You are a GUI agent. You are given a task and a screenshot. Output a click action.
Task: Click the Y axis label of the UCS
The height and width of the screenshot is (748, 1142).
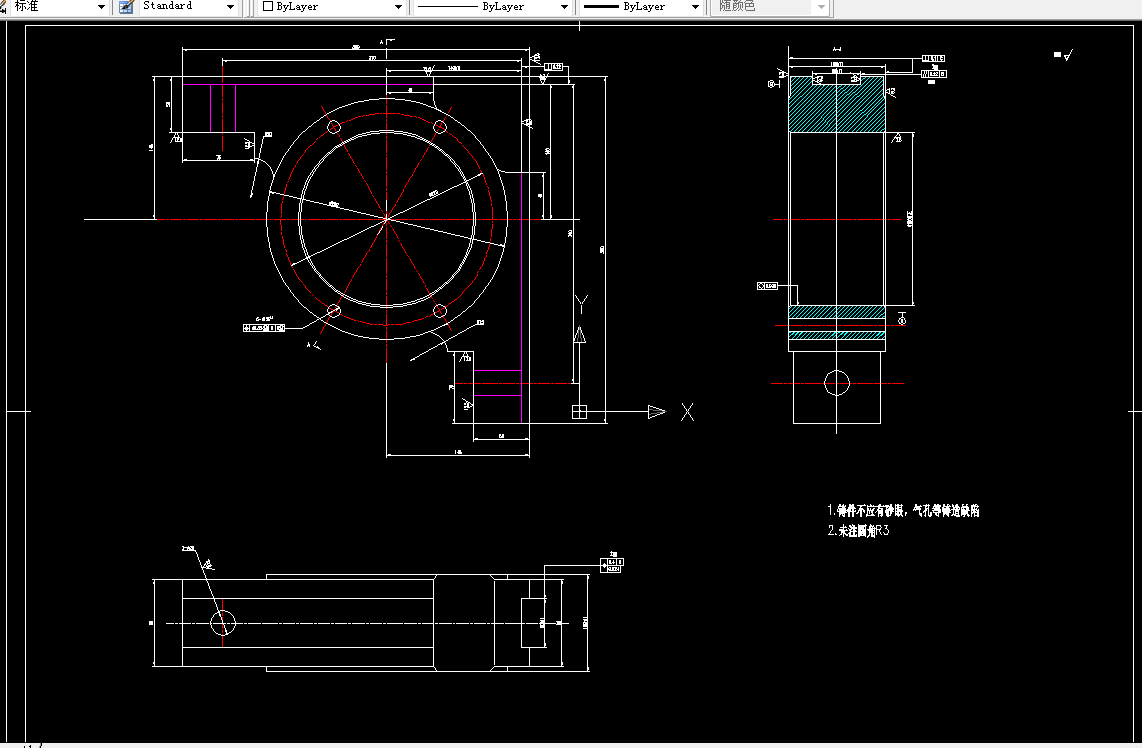pos(580,304)
